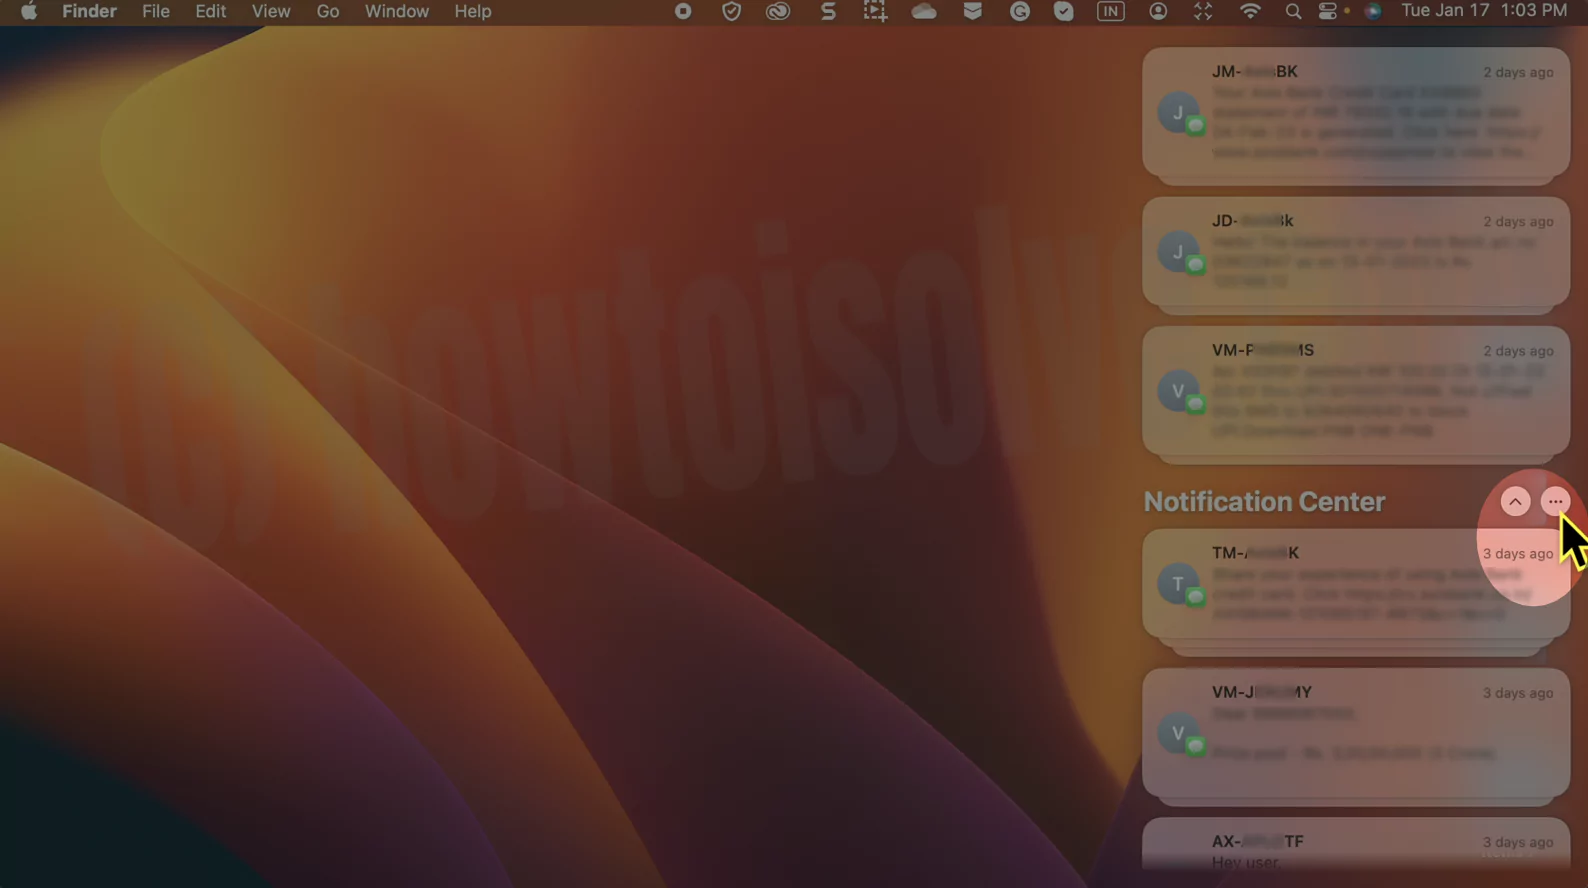Click the V avatar on VM-P notification
Screen dimensions: 1588x888
tap(1179, 391)
